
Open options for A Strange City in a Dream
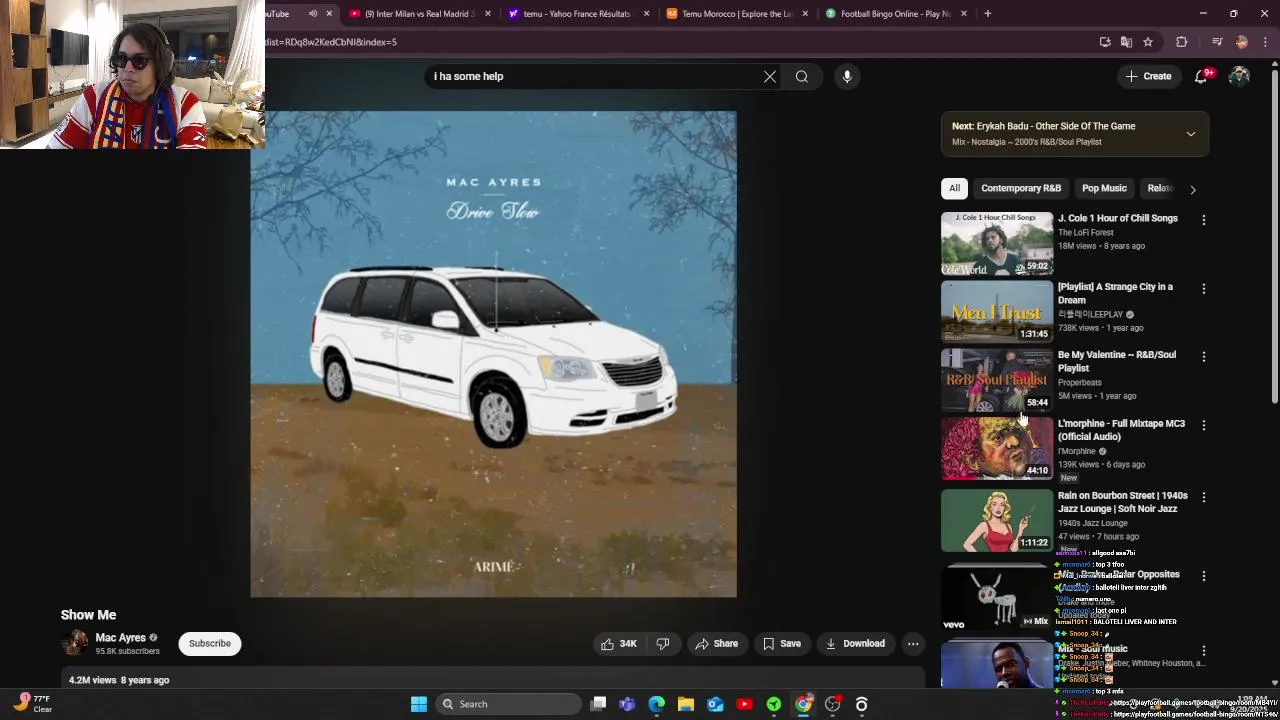(x=1204, y=289)
